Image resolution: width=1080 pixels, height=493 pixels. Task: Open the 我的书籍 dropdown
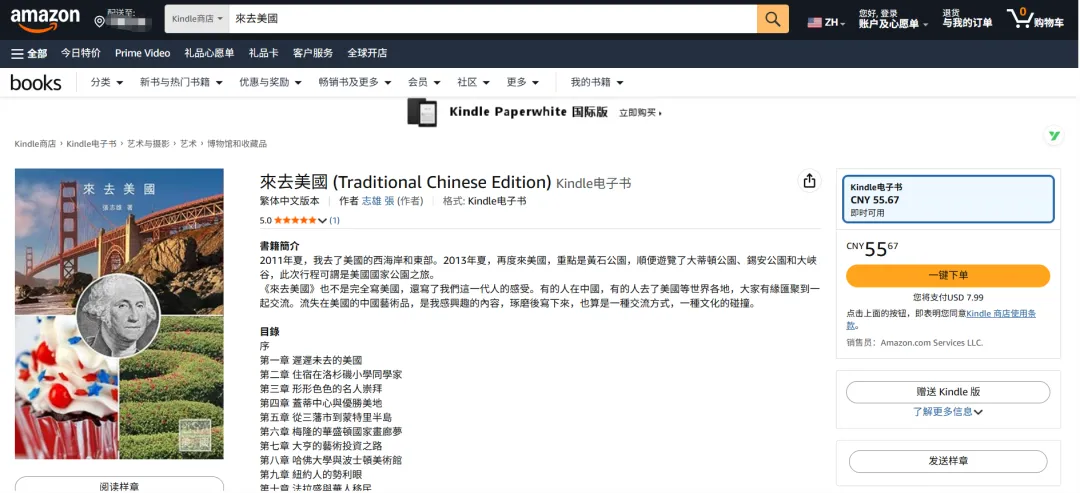tap(596, 83)
